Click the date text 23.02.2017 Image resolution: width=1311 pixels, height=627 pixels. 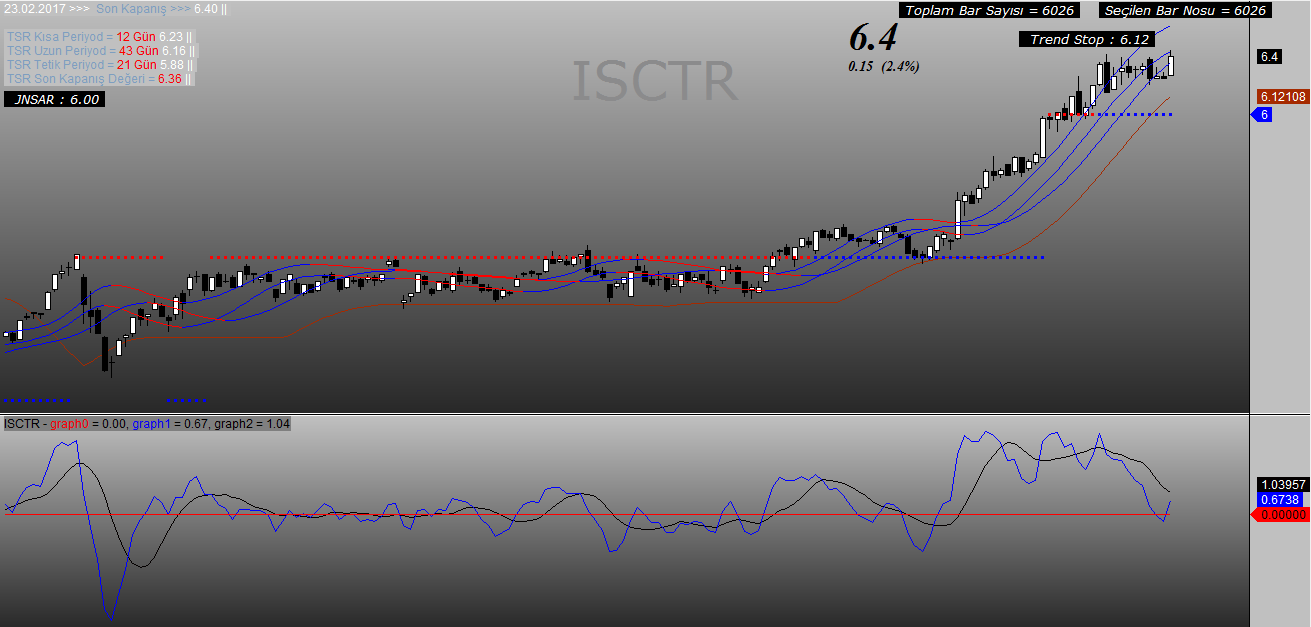click(x=33, y=9)
